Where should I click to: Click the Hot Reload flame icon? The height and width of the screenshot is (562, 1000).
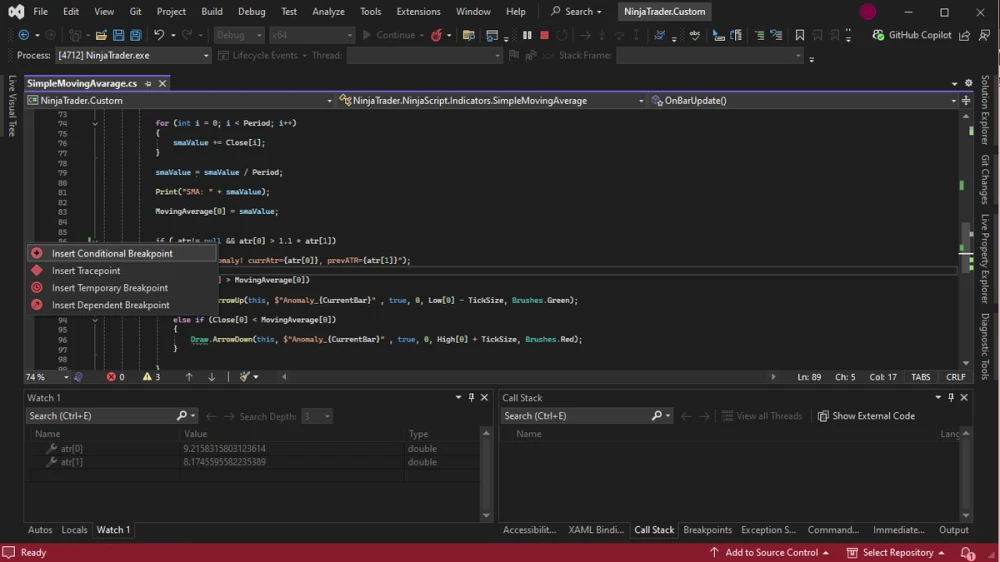436,35
